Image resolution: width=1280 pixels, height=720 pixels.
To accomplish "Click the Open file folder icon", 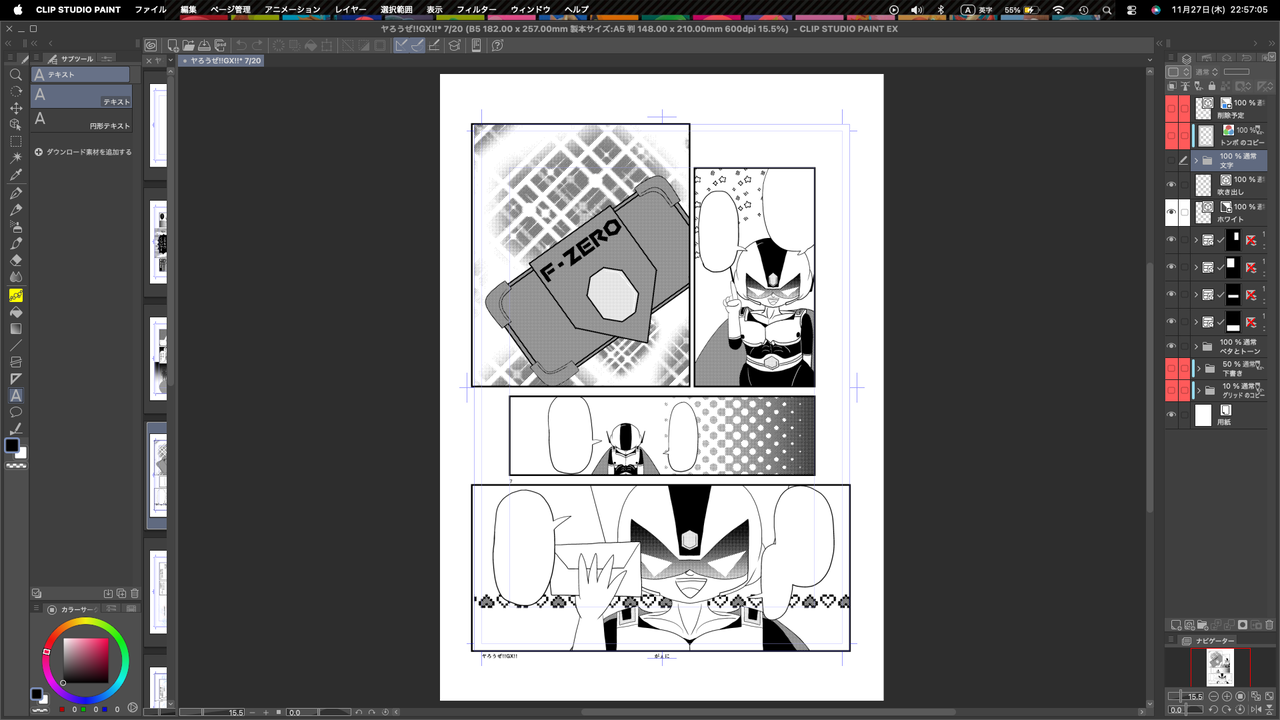I will click(x=188, y=45).
